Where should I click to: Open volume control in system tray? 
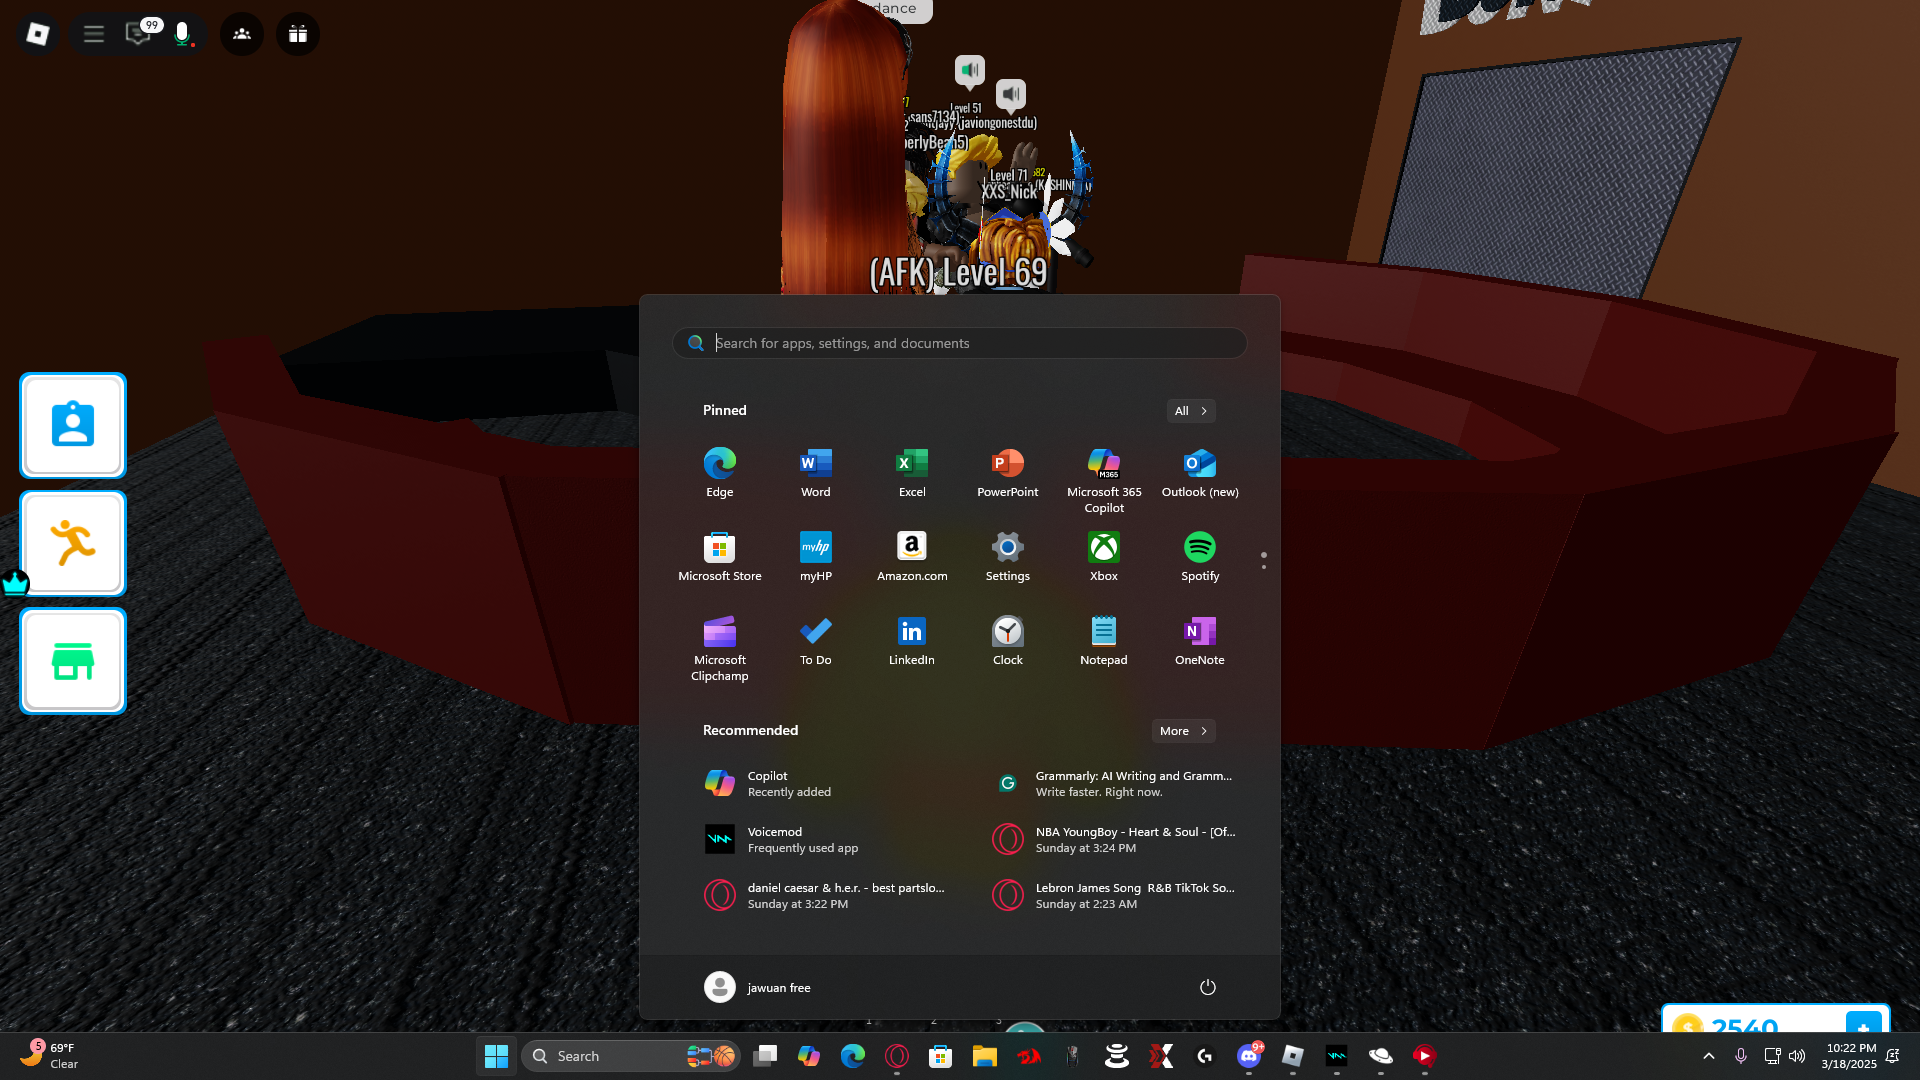(x=1797, y=1056)
